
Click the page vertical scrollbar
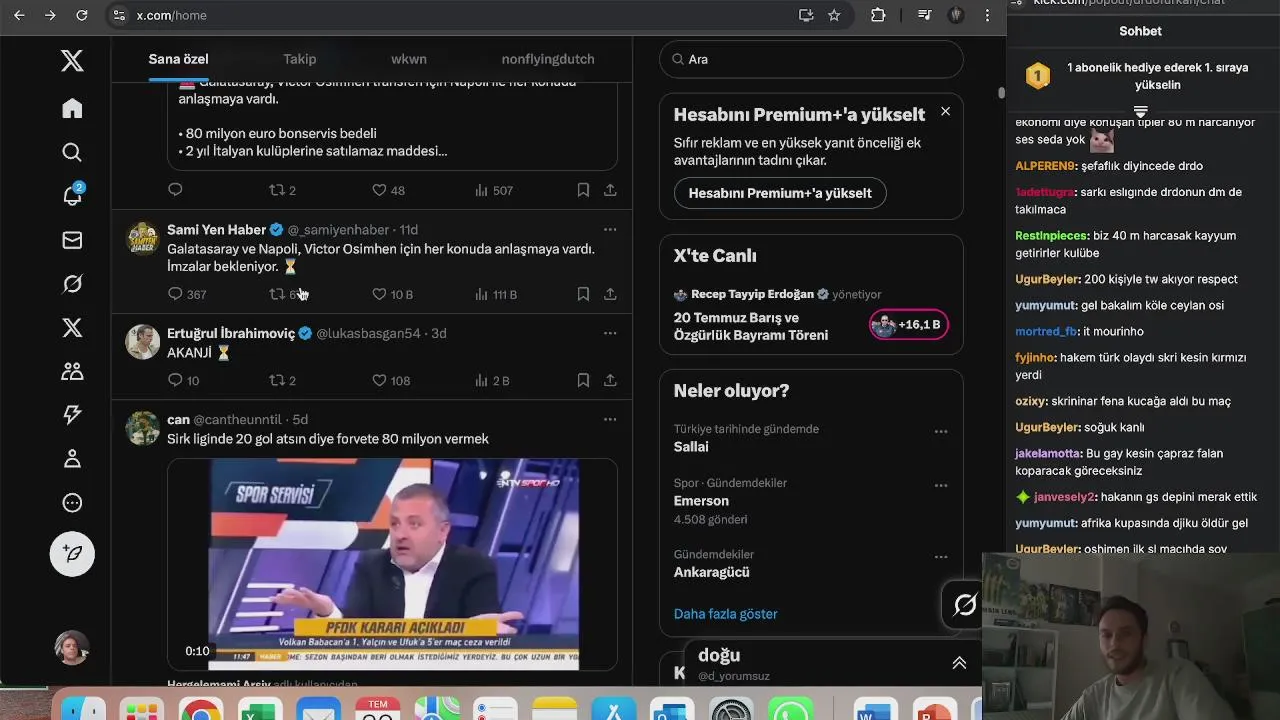[x=1001, y=93]
